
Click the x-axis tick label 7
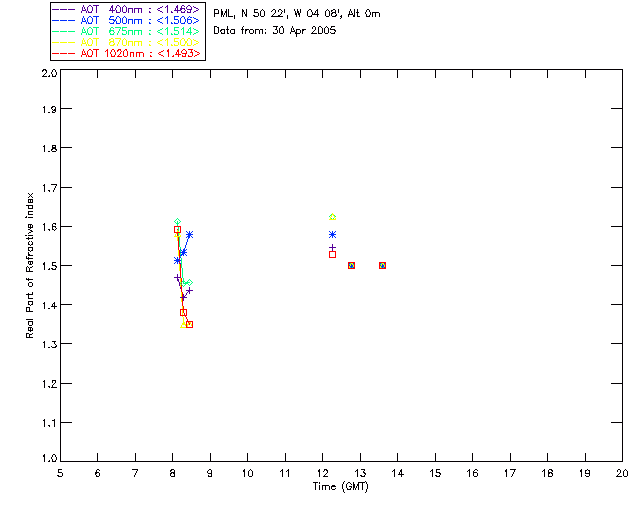click(135, 473)
